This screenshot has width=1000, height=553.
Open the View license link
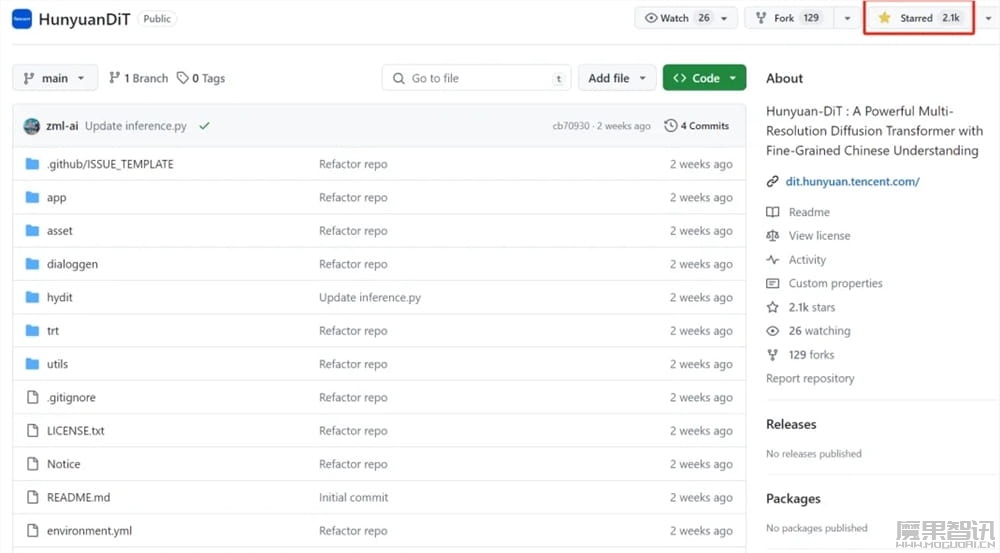(819, 235)
